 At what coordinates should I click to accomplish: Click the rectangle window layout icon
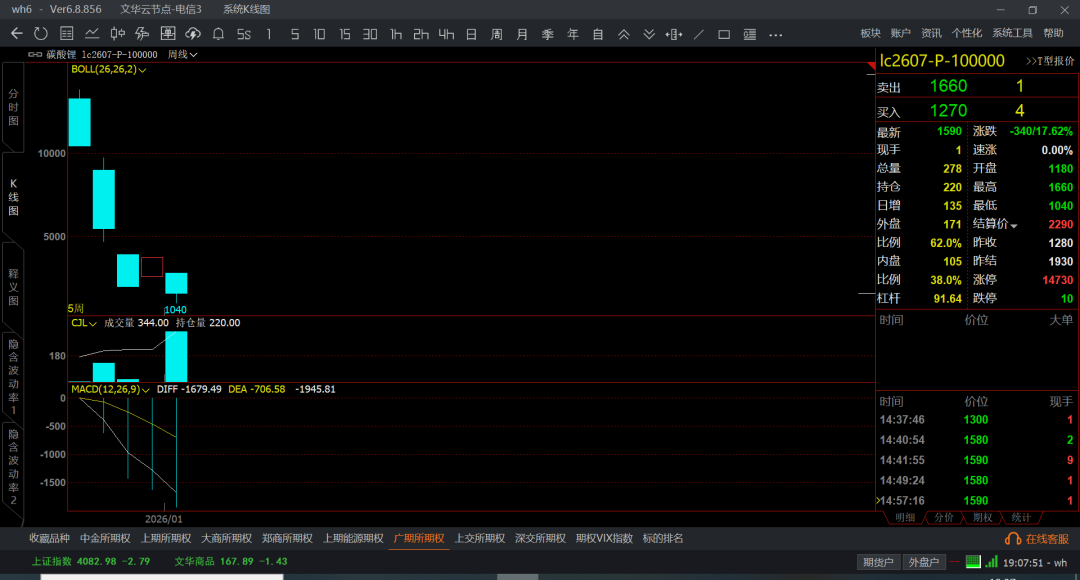point(724,34)
